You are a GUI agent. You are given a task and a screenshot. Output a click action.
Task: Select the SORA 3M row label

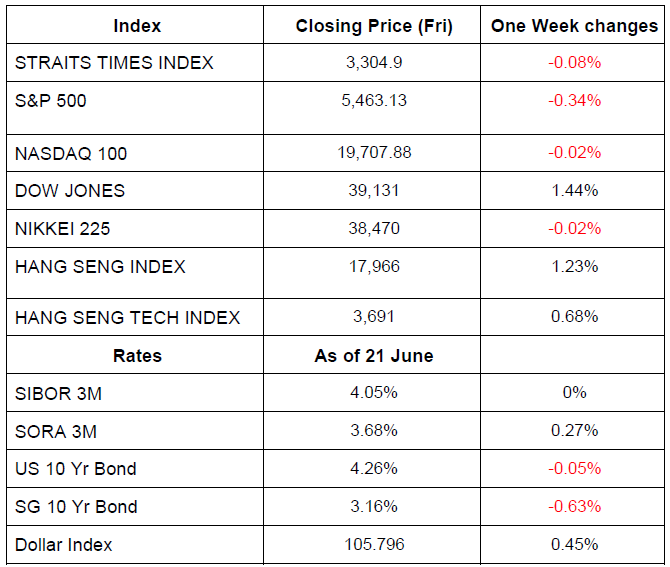coord(55,431)
